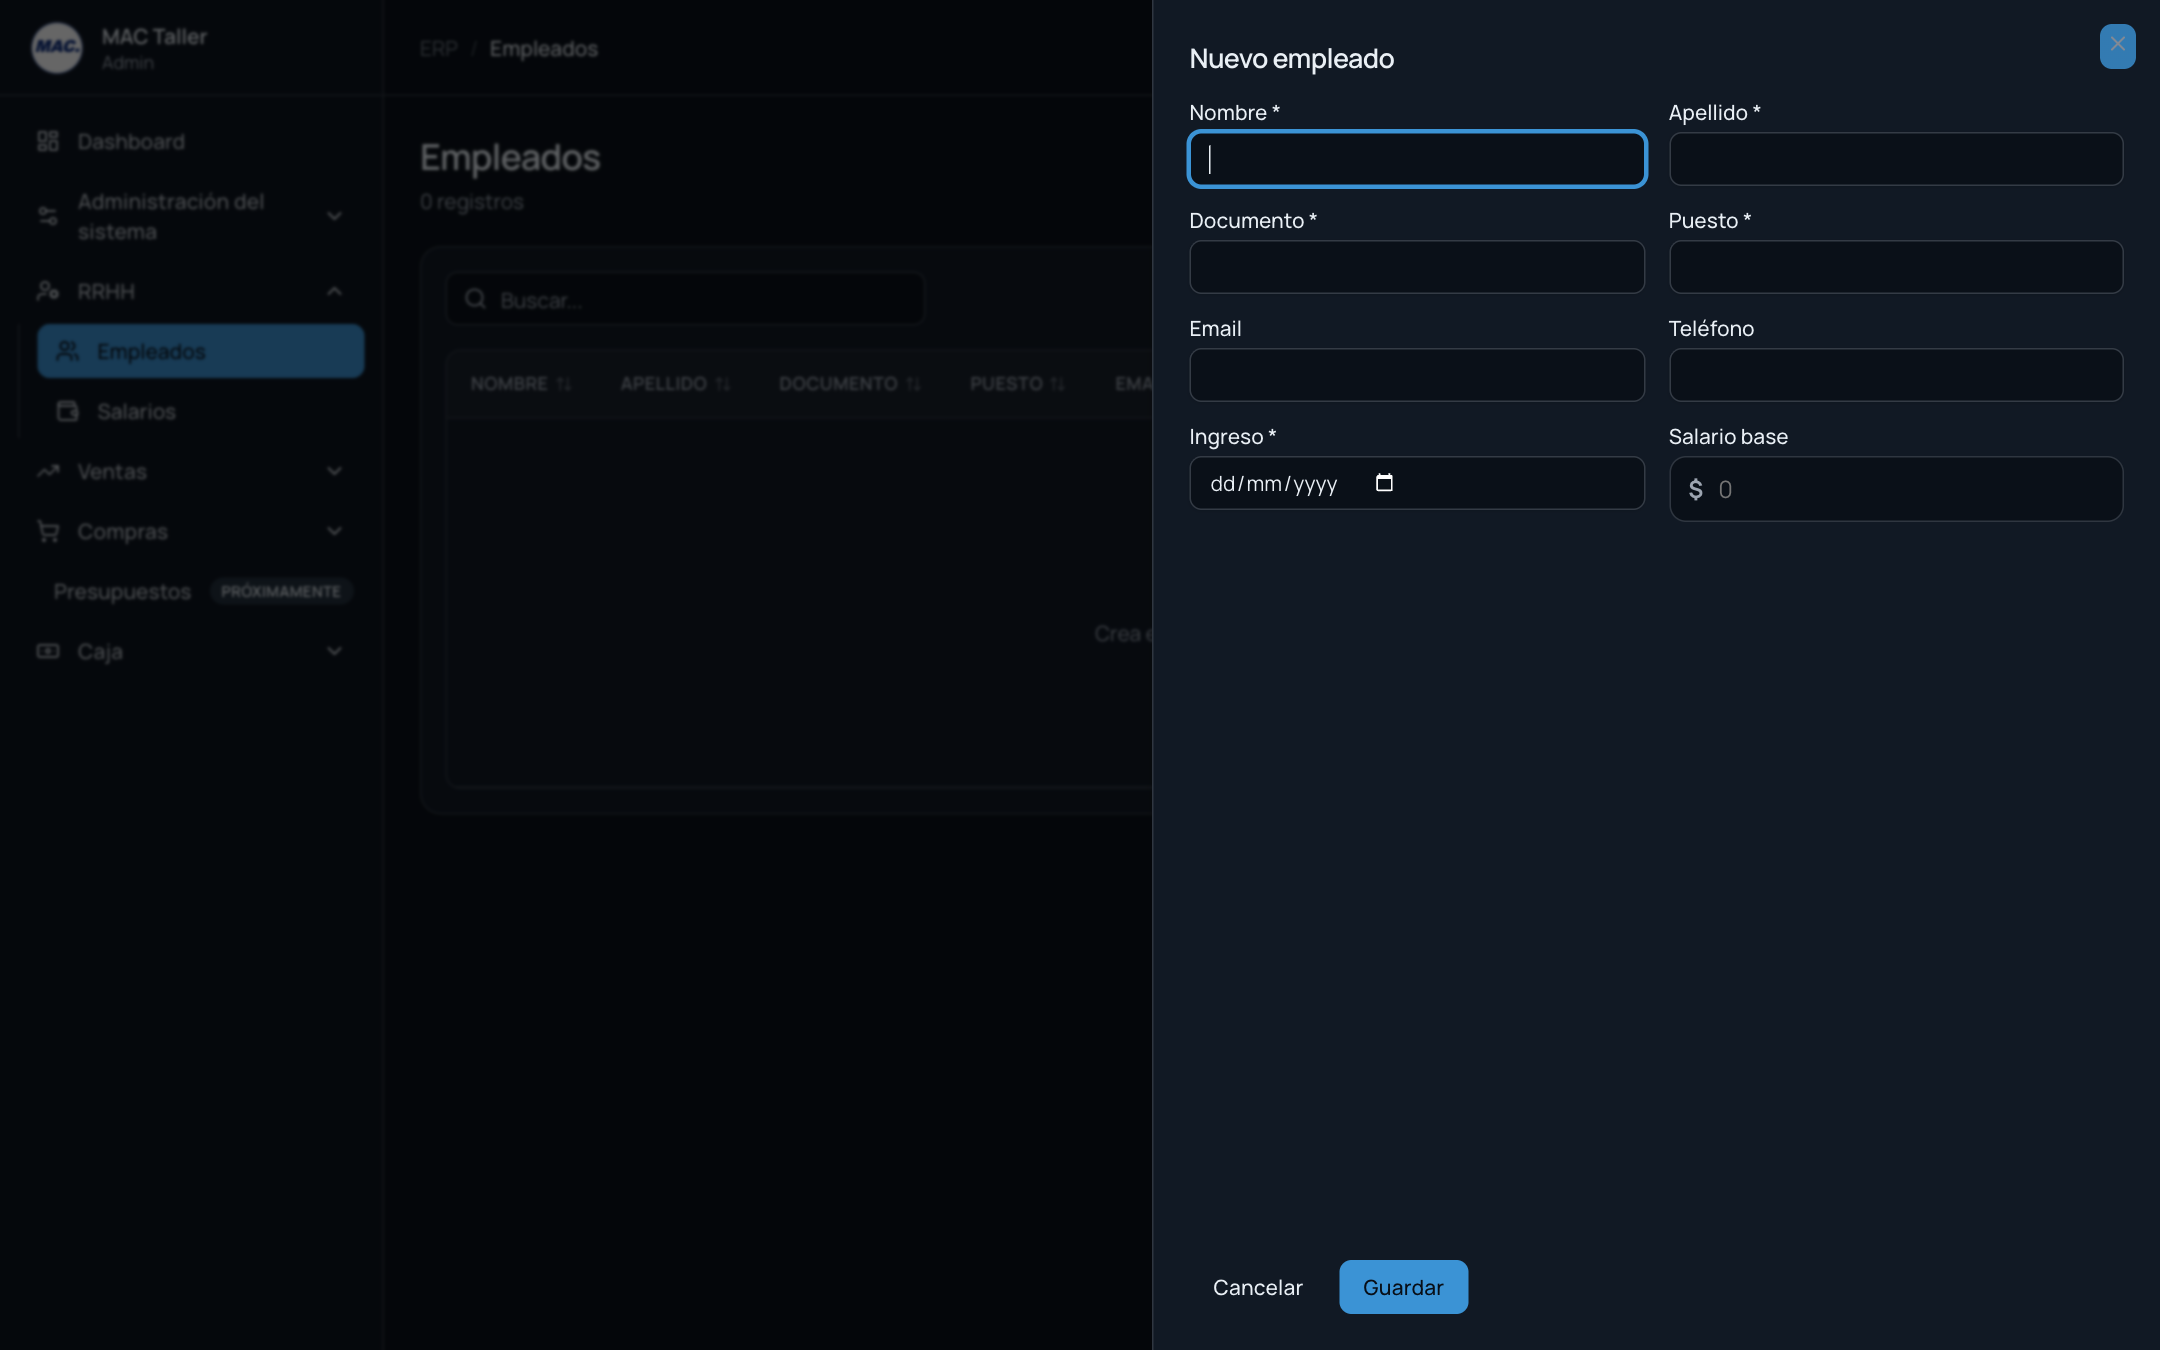Click the '0 registros' count text
This screenshot has height=1350, width=2160.
[x=472, y=202]
